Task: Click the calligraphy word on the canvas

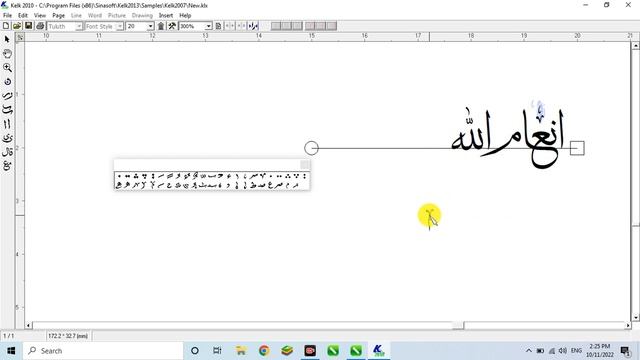Action: click(508, 137)
